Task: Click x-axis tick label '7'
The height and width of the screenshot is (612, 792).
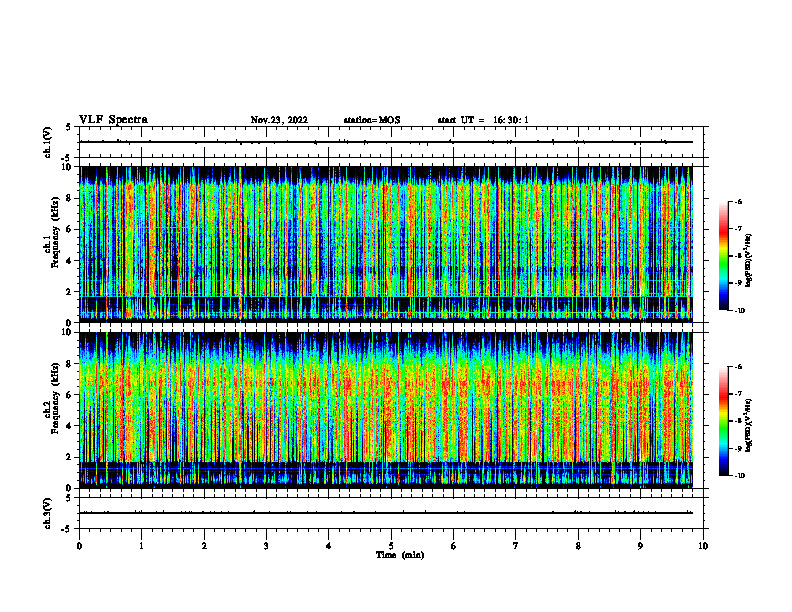Action: 516,546
